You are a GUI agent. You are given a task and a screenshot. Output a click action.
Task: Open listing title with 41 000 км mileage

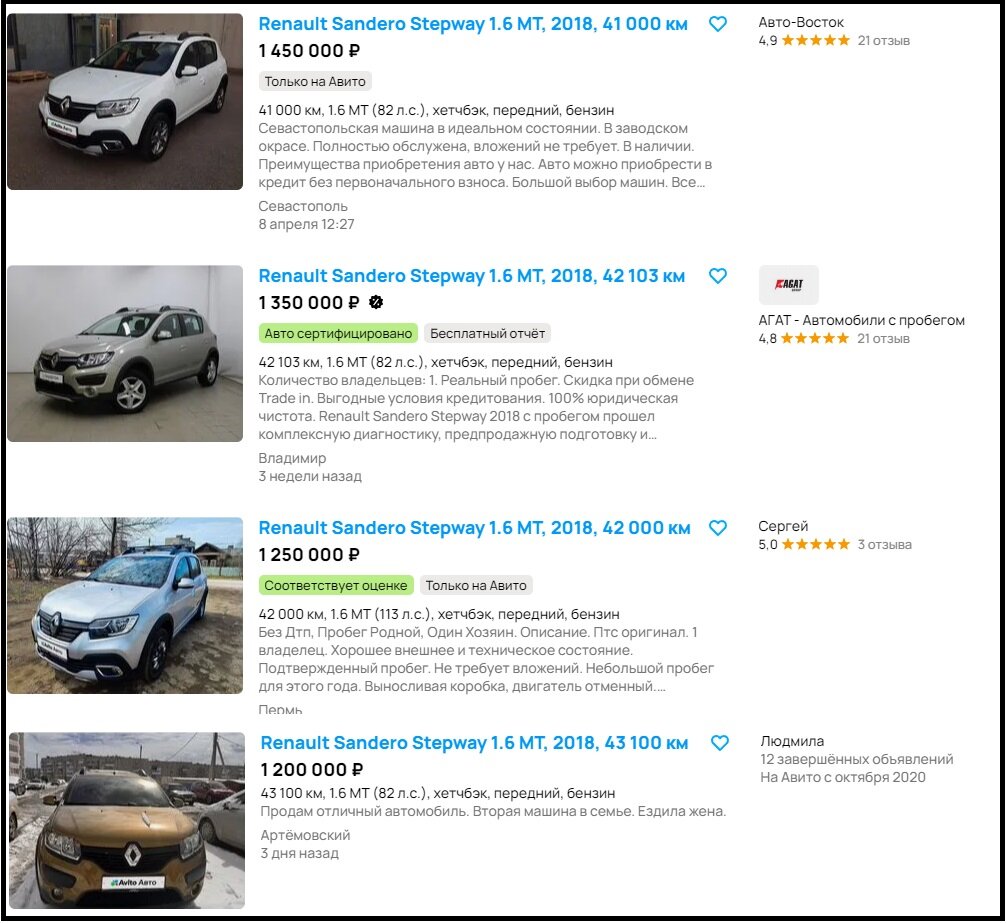pyautogui.click(x=473, y=24)
